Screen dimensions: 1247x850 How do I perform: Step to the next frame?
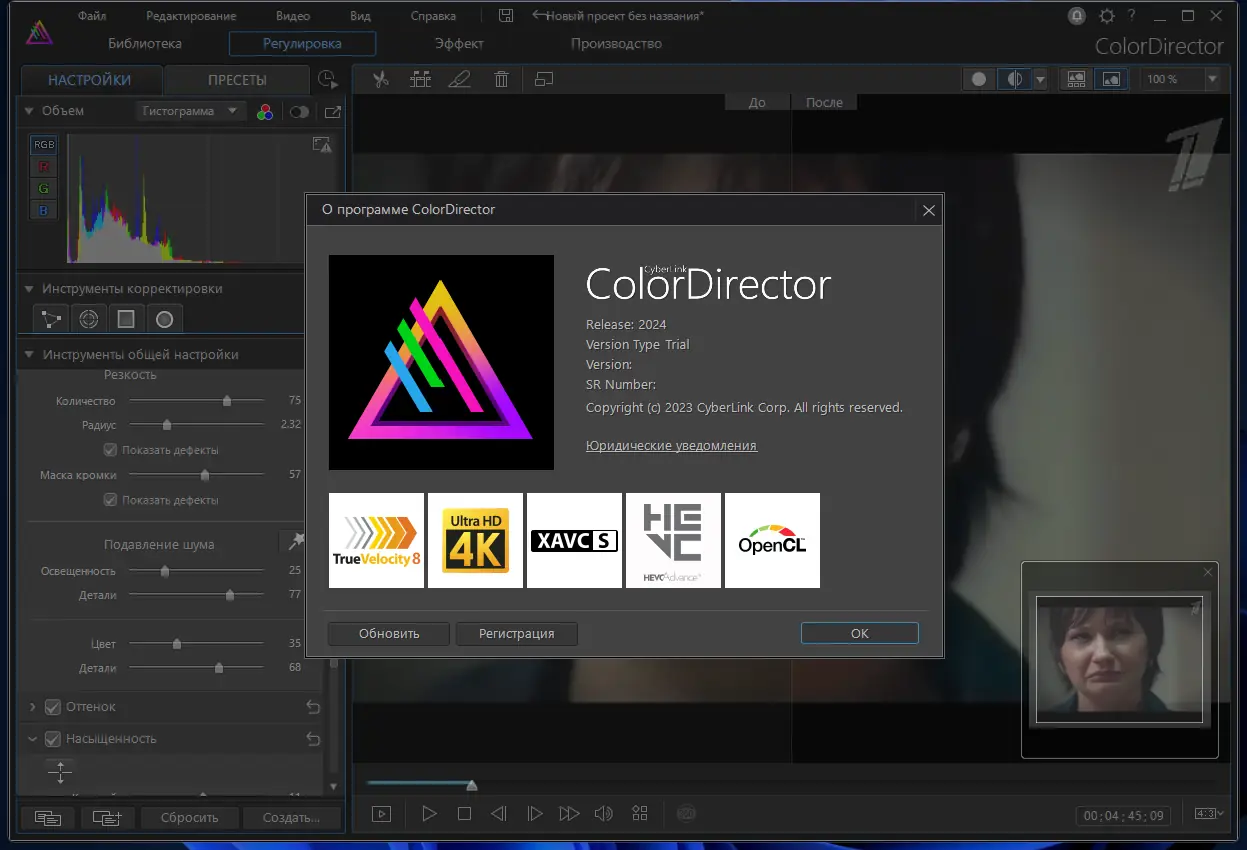click(x=534, y=814)
